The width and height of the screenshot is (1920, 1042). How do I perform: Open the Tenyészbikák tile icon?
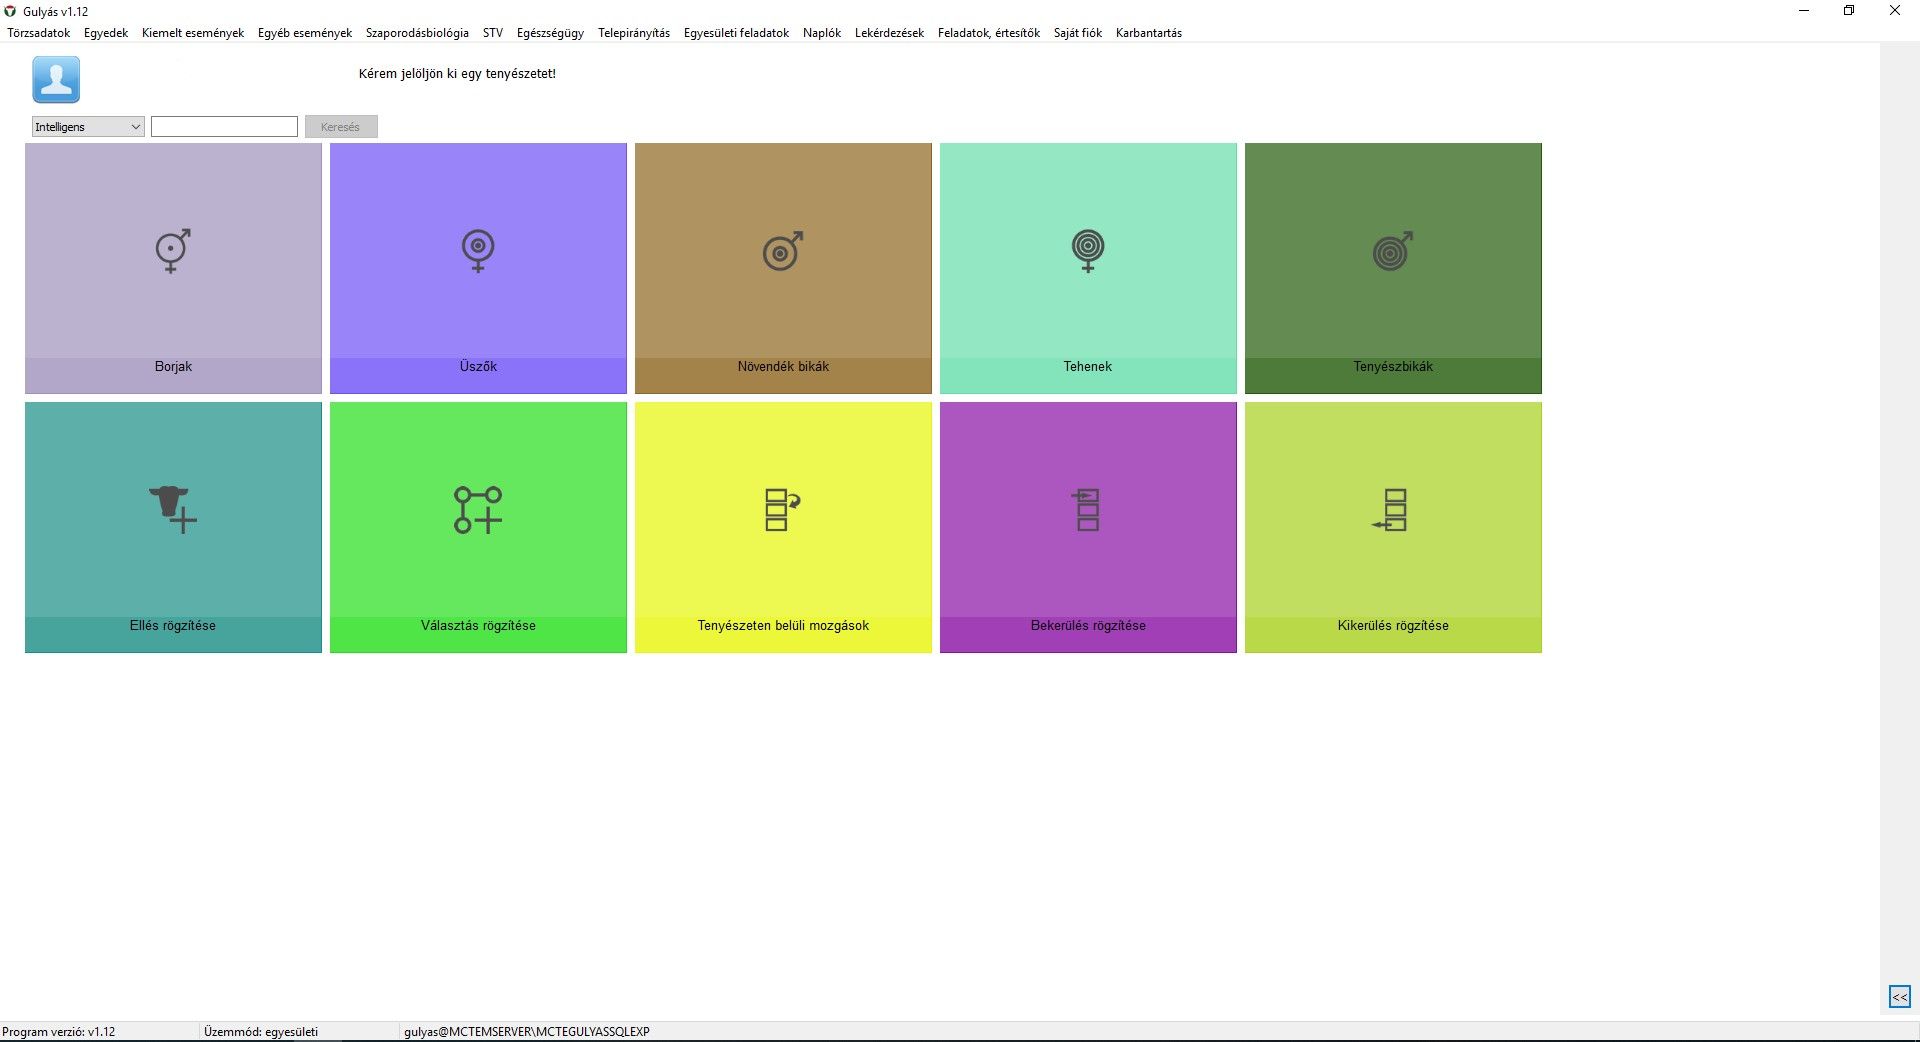coord(1393,251)
